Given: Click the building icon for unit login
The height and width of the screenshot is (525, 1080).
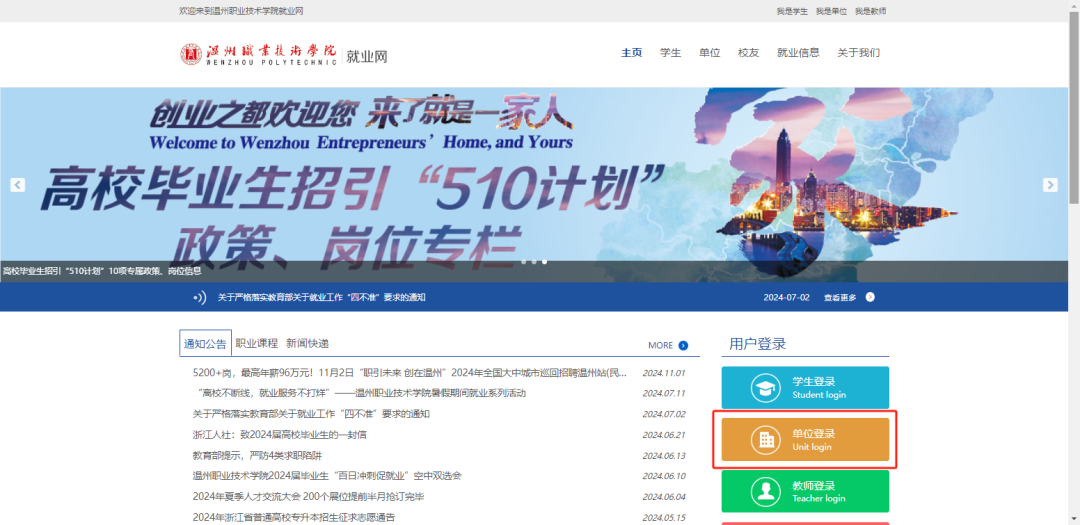Looking at the screenshot, I should click(767, 440).
